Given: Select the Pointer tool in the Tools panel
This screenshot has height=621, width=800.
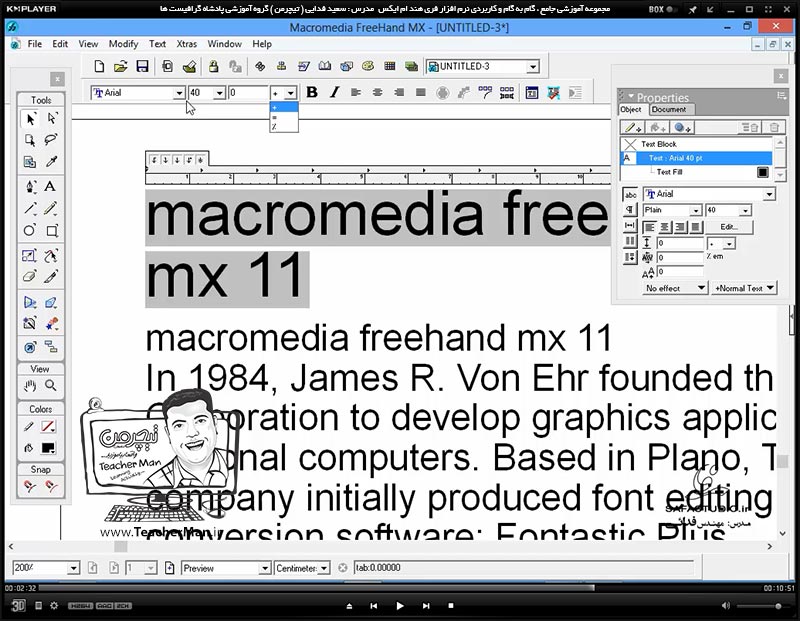Looking at the screenshot, I should click(x=30, y=118).
